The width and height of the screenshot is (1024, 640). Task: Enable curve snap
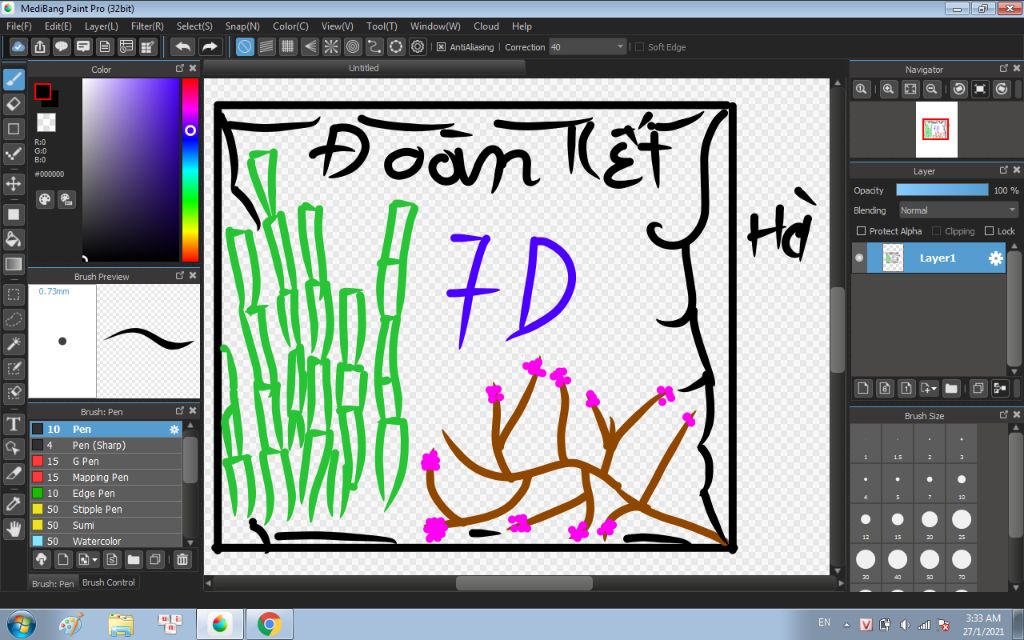374,47
